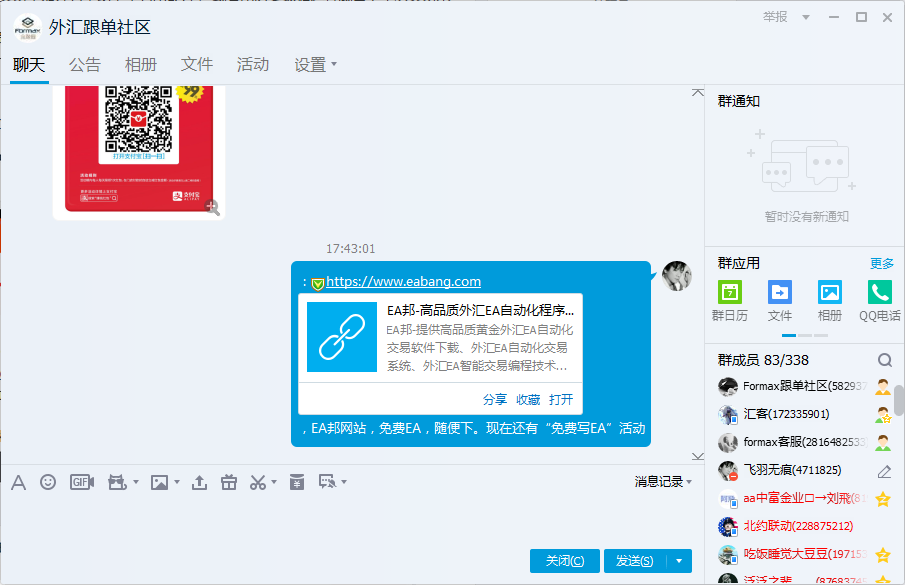Image resolution: width=905 pixels, height=585 pixels.
Task: Click the group avatar Formax logo
Action: 27,27
